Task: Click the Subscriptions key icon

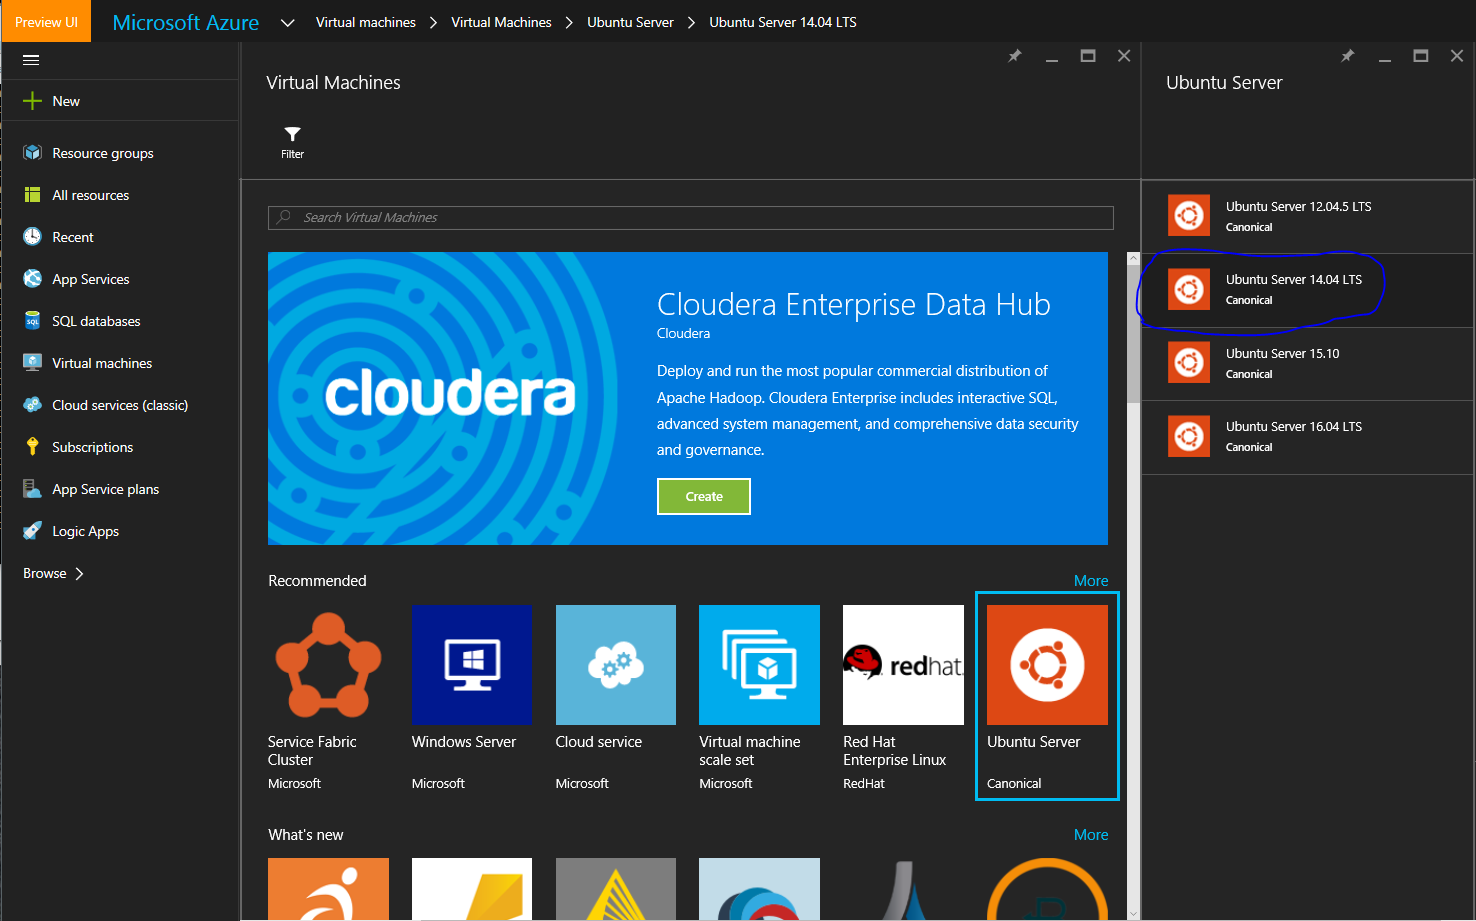Action: tap(32, 447)
